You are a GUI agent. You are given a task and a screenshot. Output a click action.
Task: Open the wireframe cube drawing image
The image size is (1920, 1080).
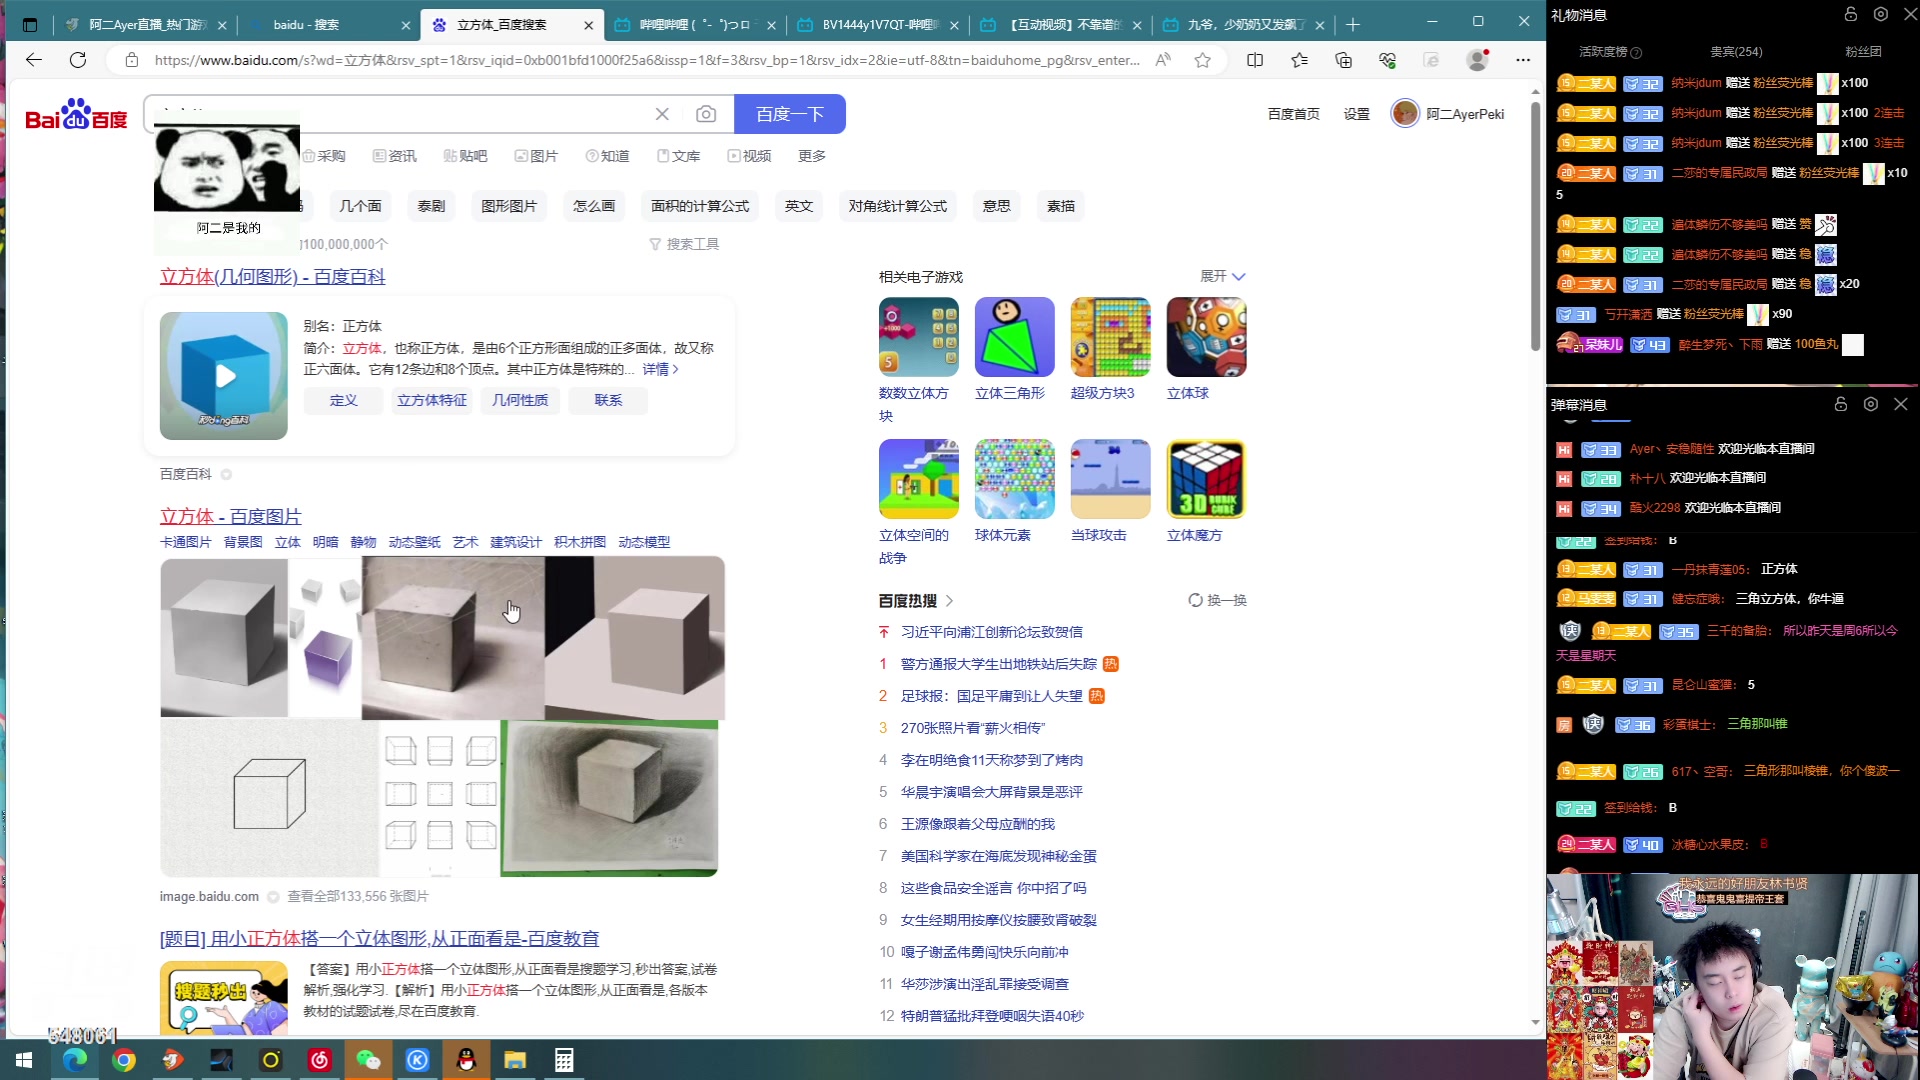269,798
